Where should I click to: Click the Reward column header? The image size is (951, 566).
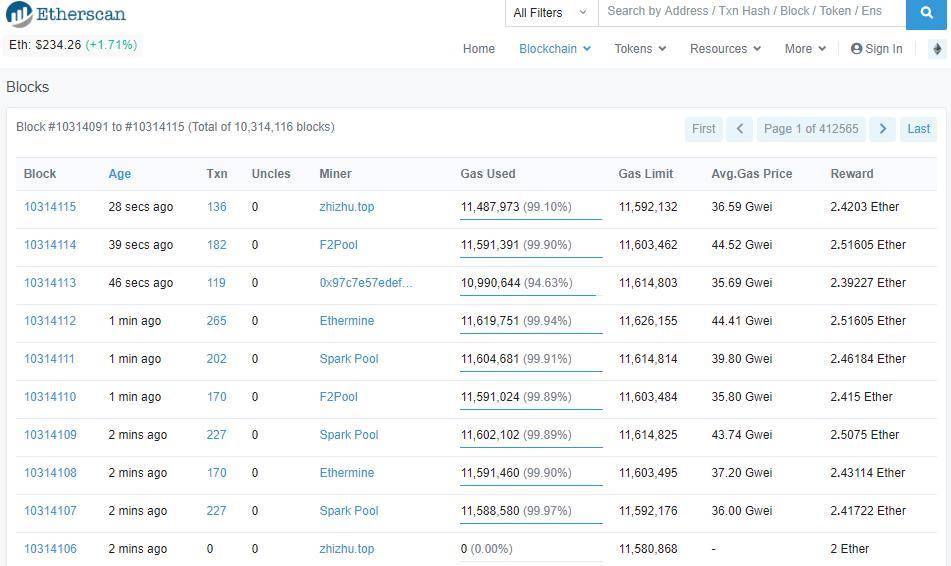tap(852, 174)
